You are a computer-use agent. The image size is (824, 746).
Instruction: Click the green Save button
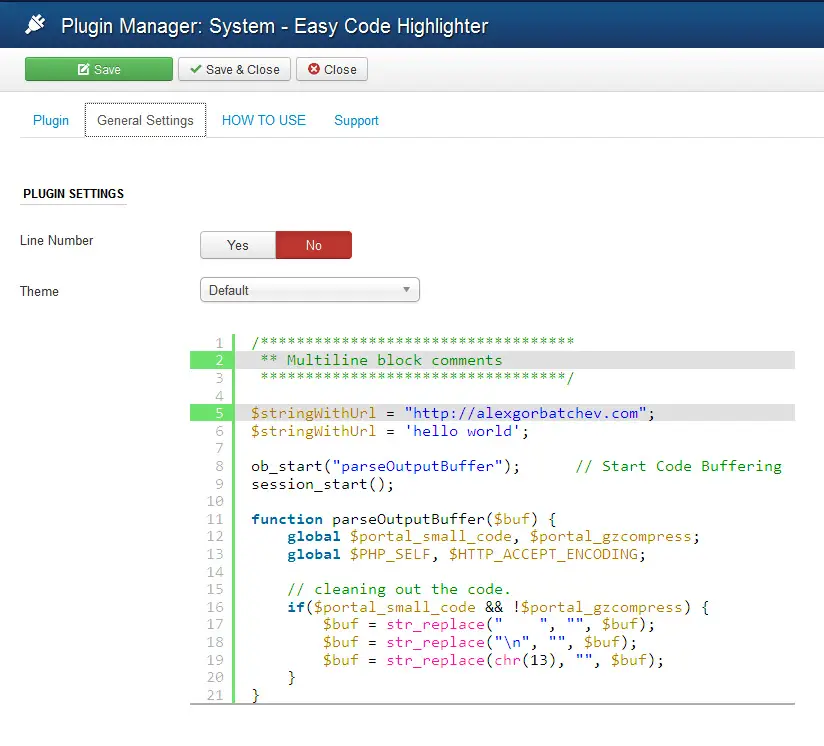click(99, 69)
